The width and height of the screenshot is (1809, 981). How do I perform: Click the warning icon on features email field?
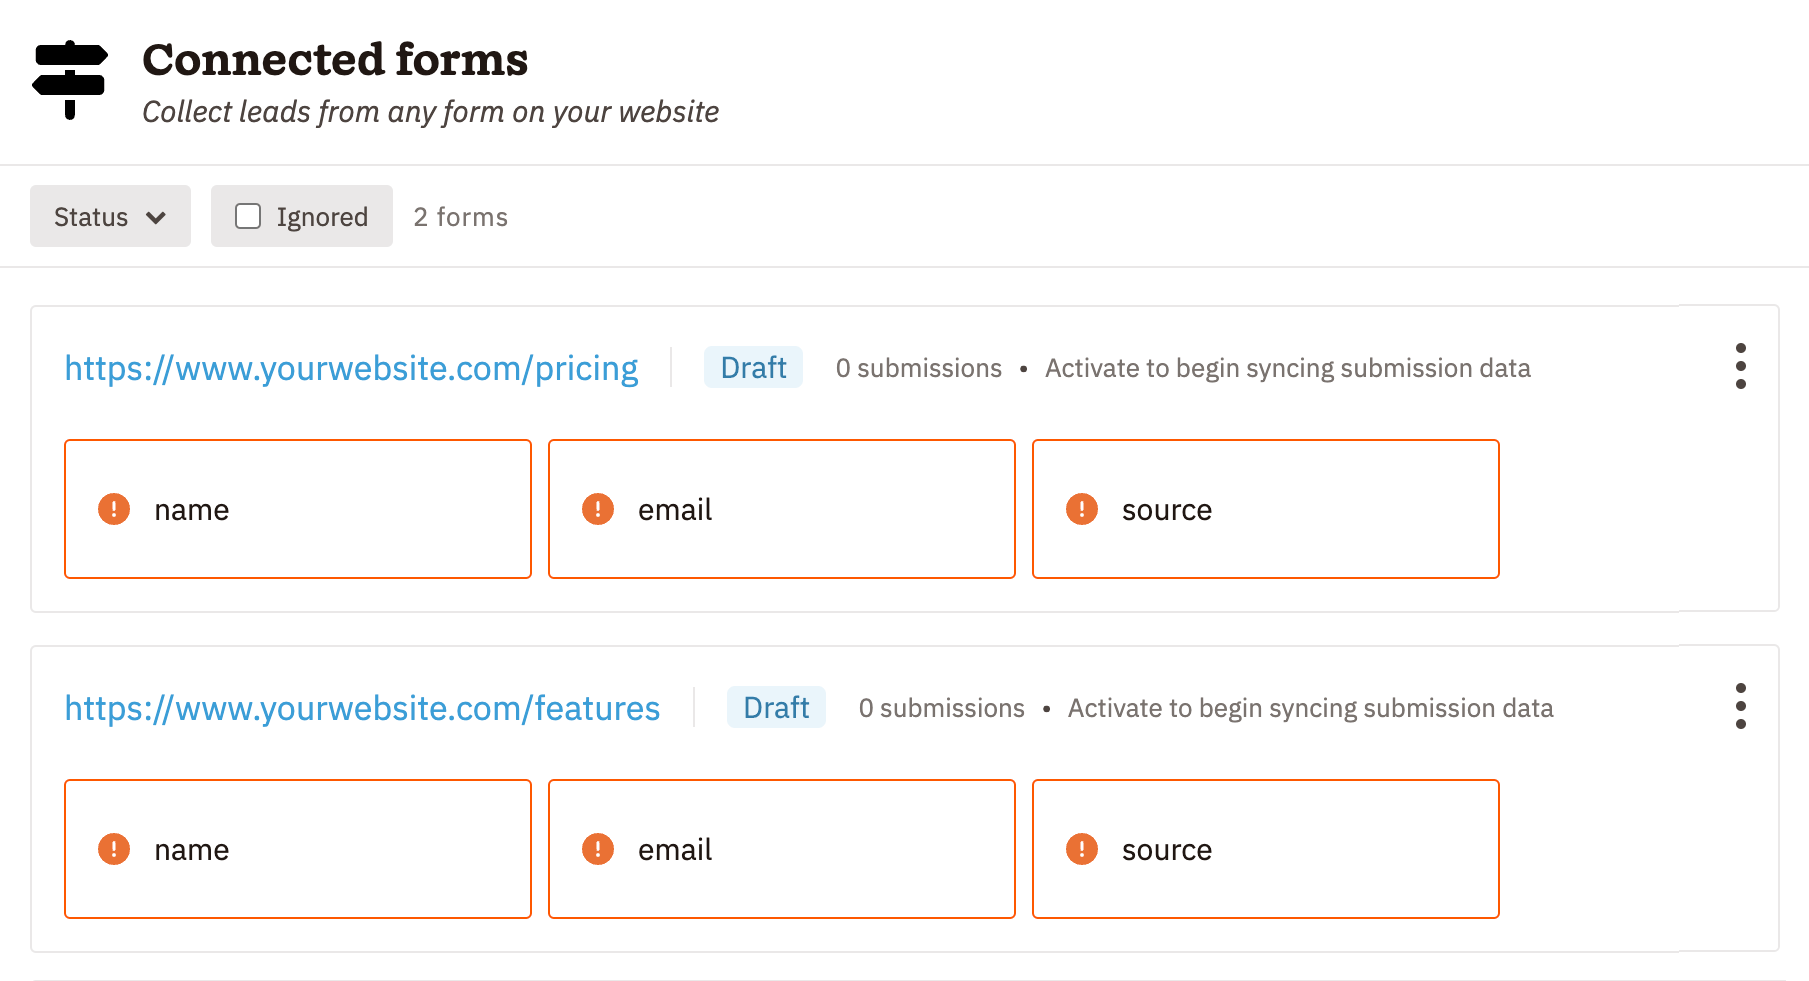click(598, 849)
